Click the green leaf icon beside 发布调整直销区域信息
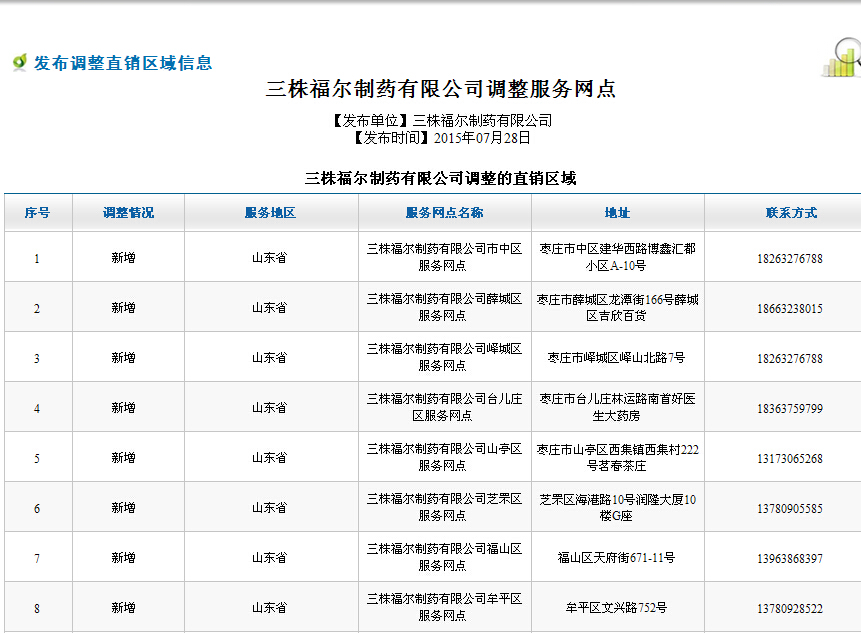 pos(20,62)
